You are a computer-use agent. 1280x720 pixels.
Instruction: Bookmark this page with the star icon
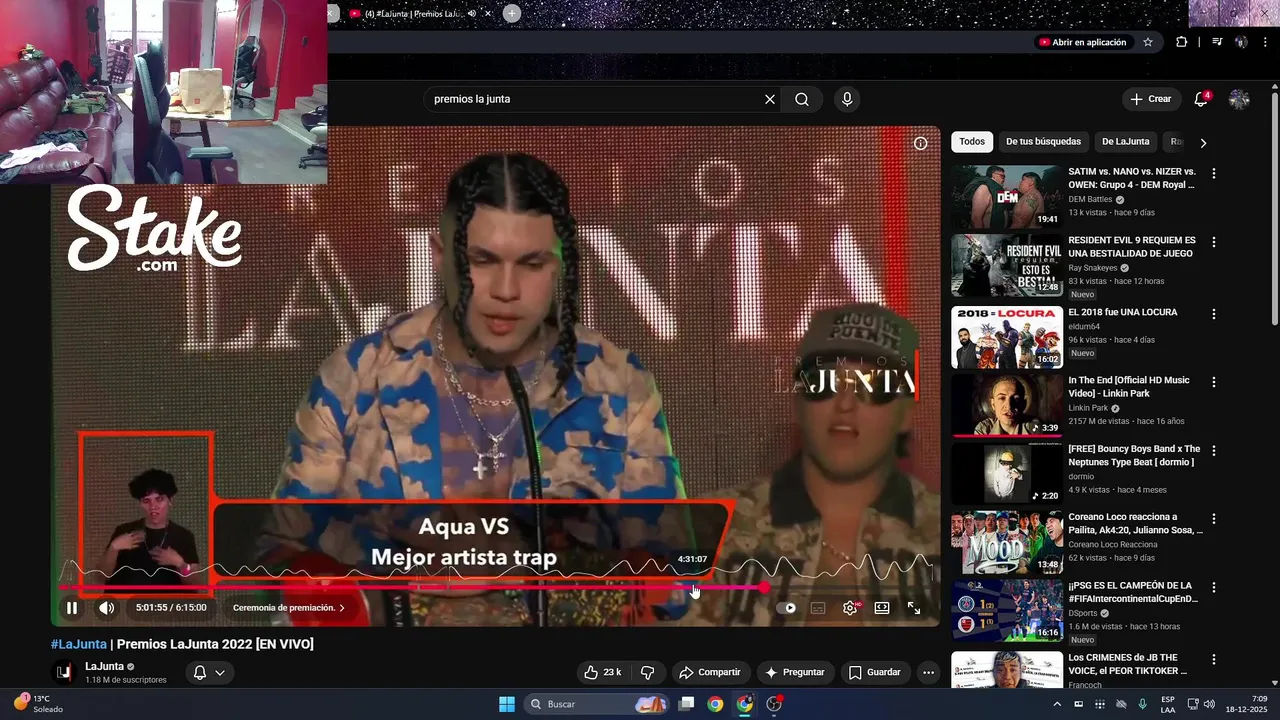[x=1148, y=42]
